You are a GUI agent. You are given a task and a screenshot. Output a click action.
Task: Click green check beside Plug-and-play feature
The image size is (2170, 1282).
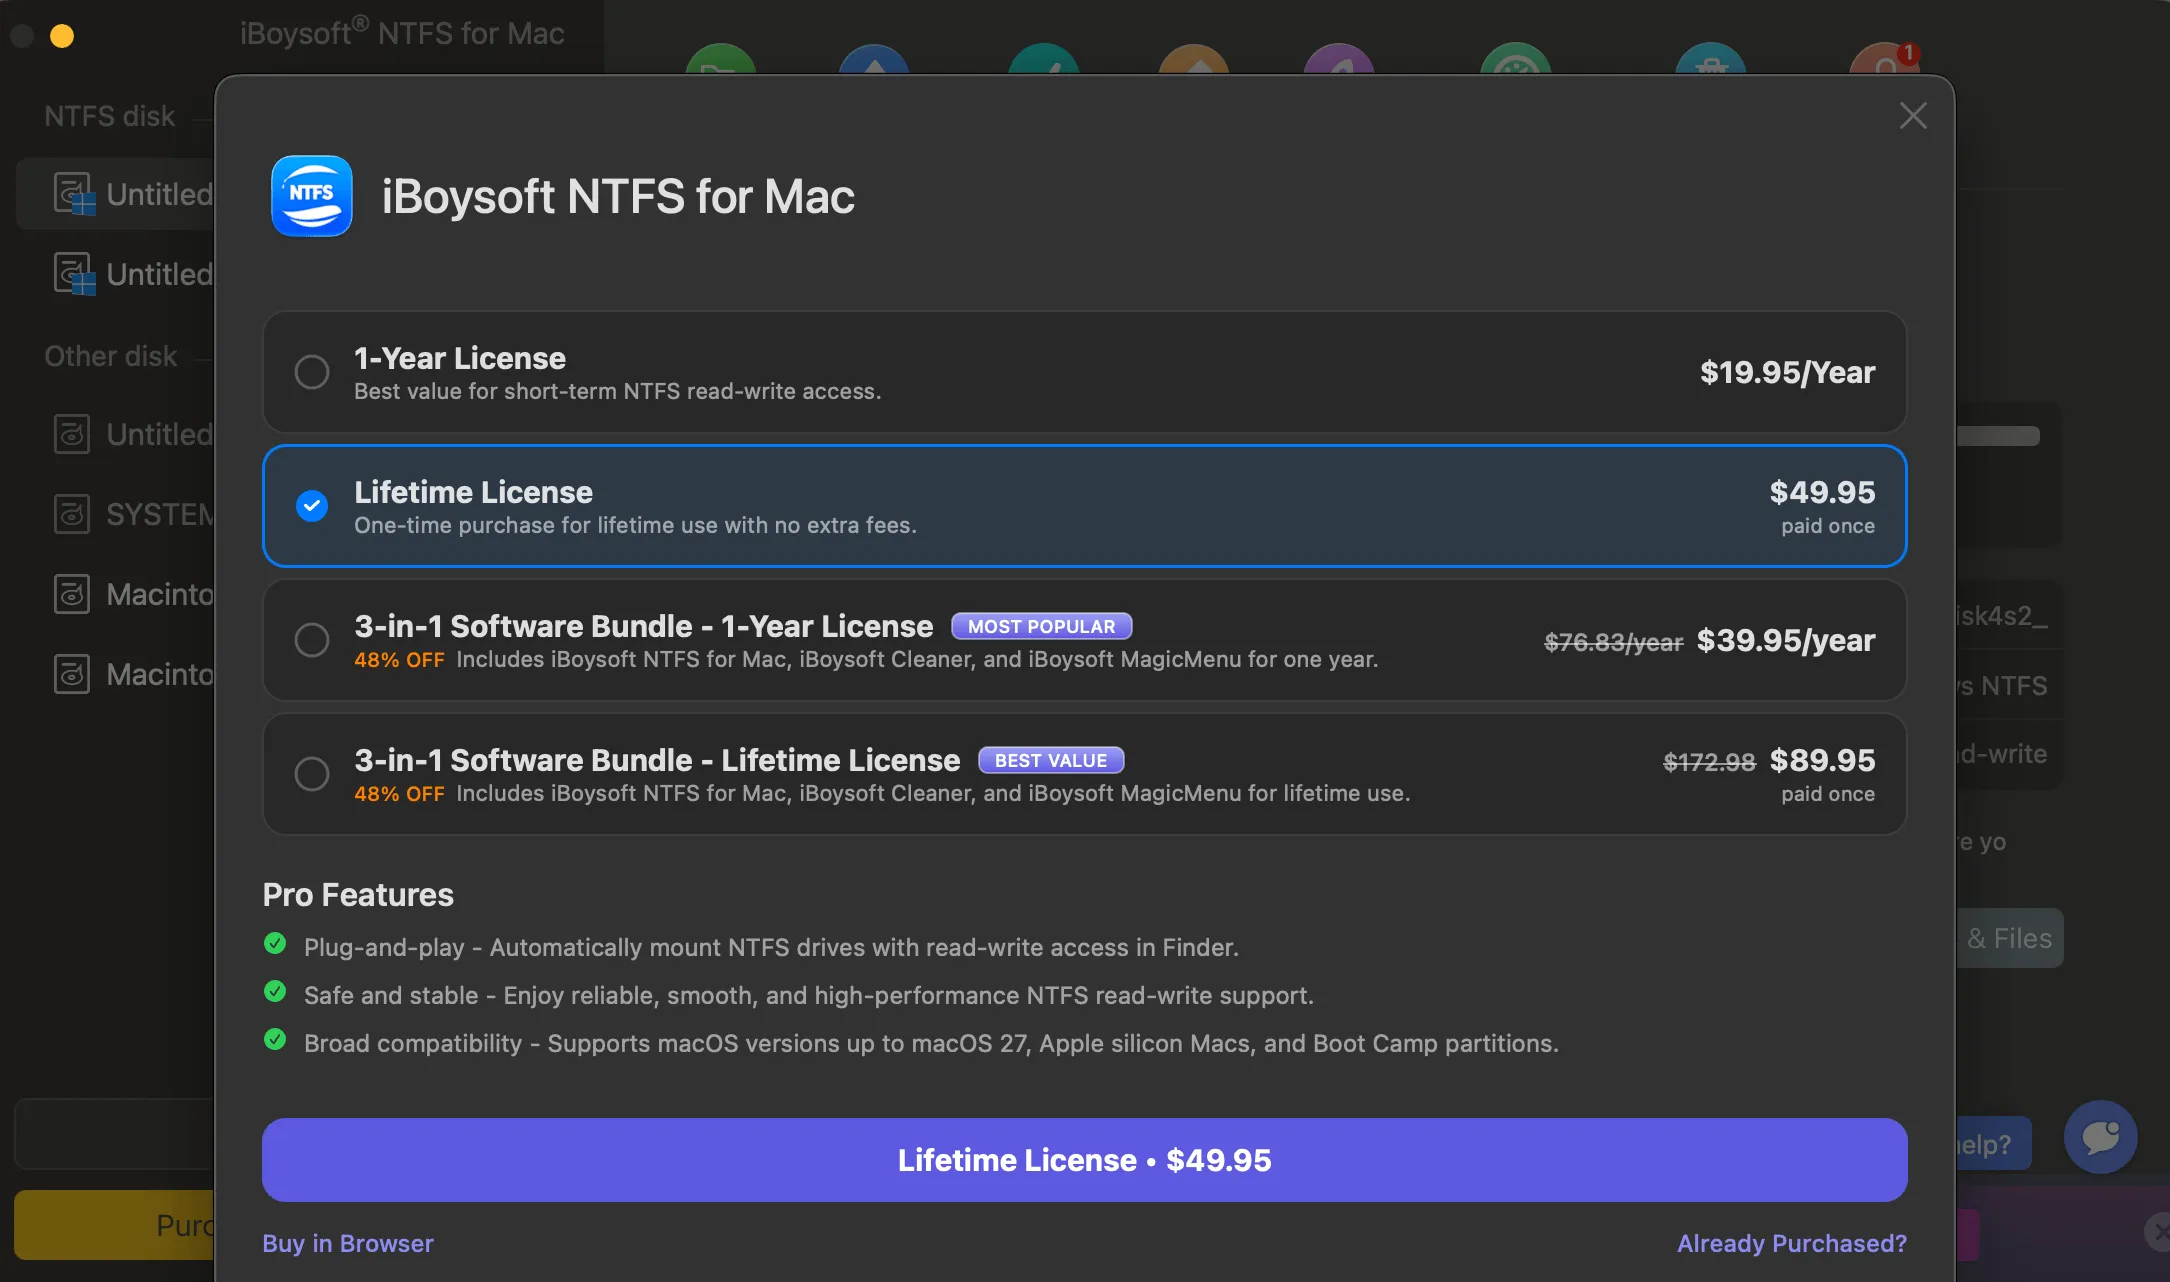point(275,944)
